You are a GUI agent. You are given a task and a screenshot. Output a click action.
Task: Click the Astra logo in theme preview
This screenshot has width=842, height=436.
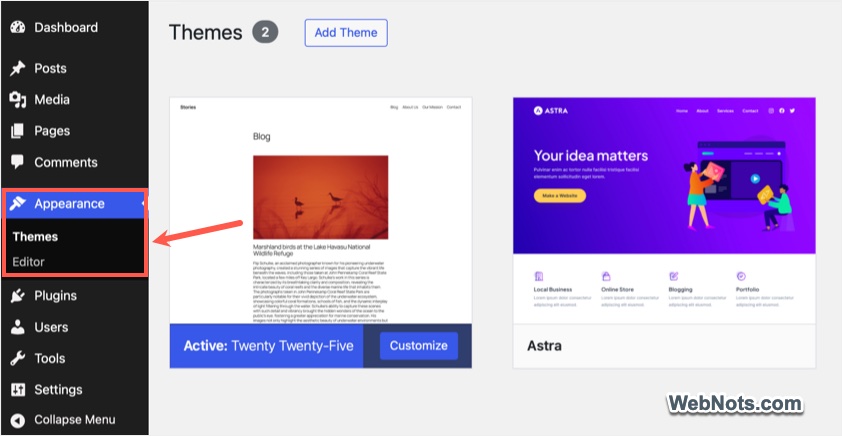pyautogui.click(x=550, y=111)
